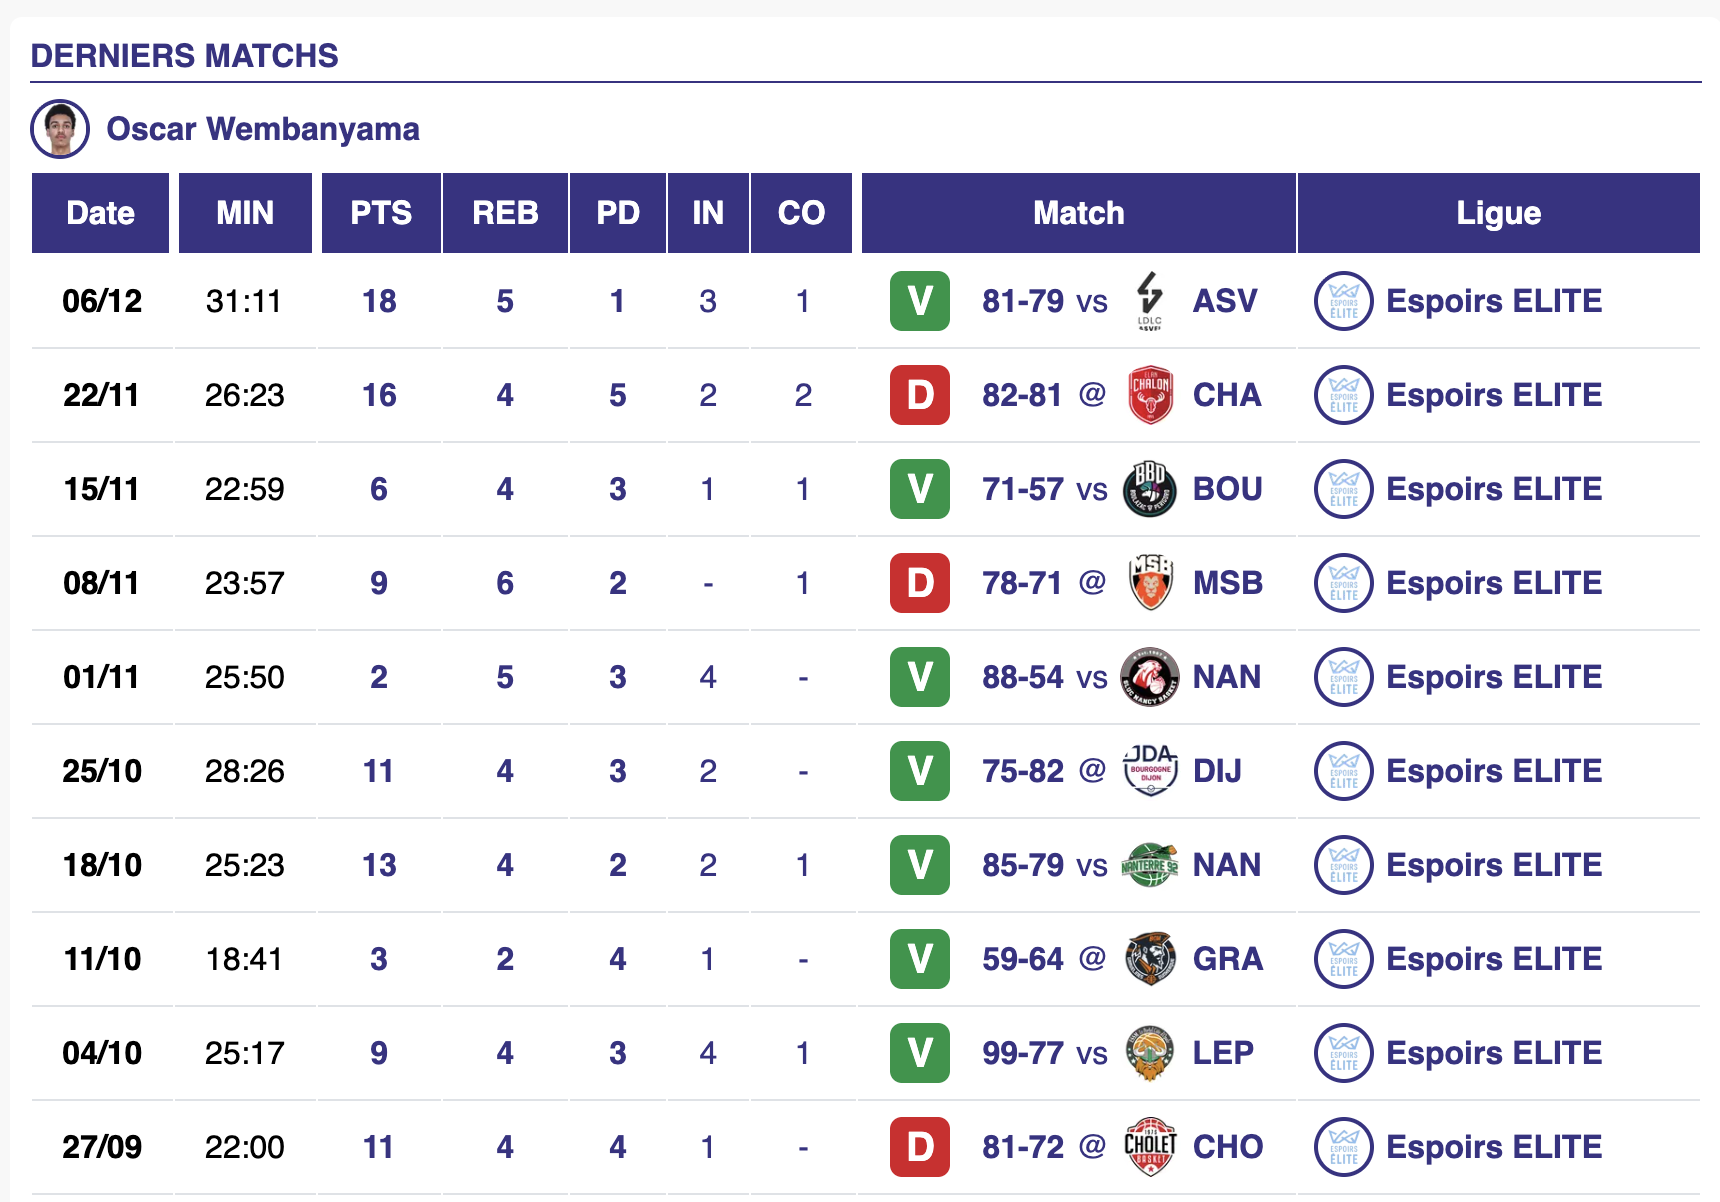1720x1202 pixels.
Task: Click the PTS column header
Action: (x=381, y=213)
